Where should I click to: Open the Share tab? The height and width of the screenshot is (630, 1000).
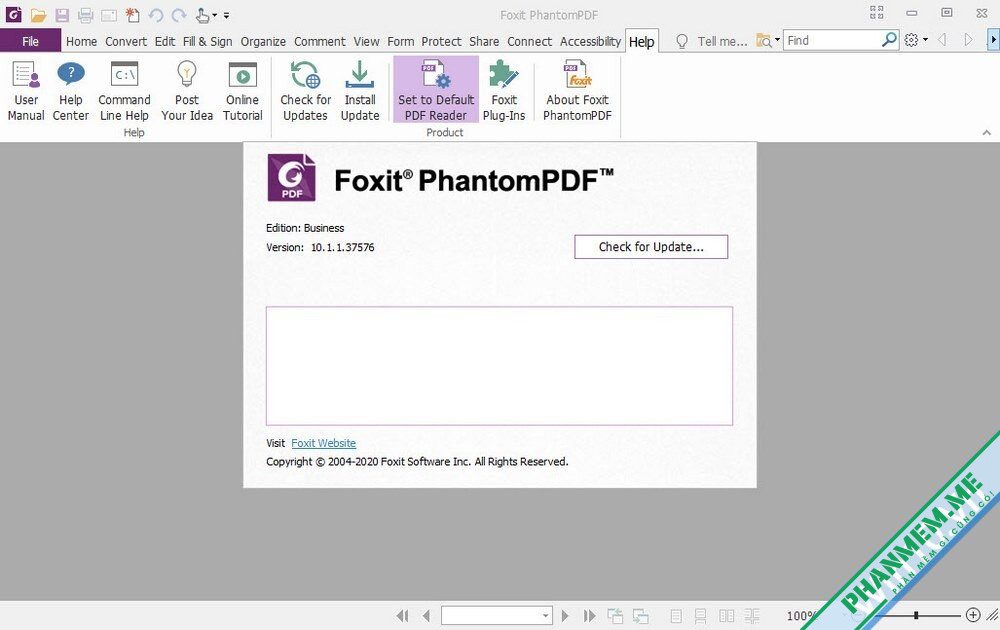(x=484, y=41)
